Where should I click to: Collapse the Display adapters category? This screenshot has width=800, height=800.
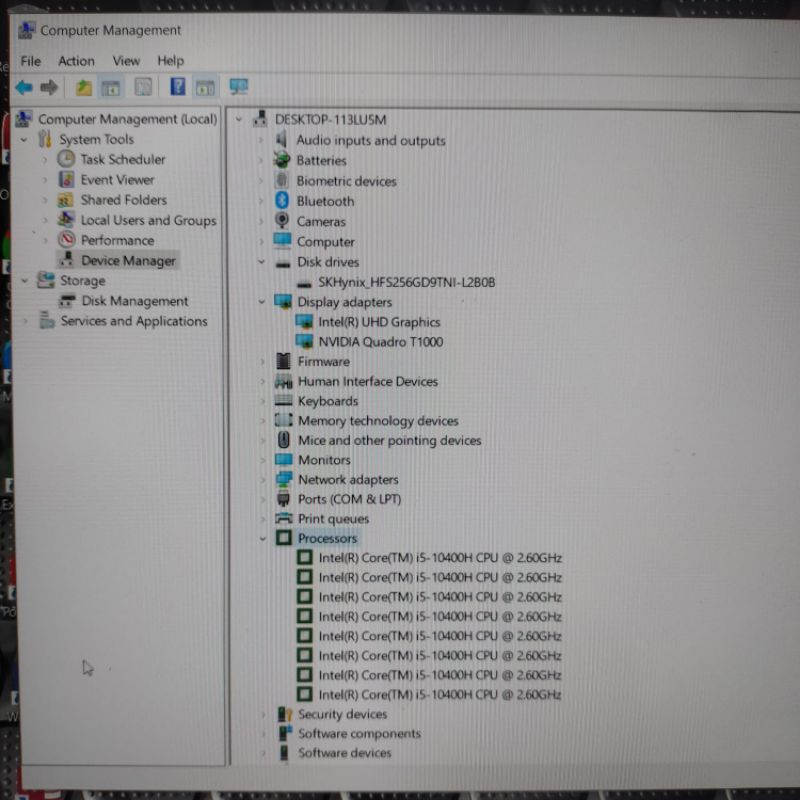coord(263,302)
